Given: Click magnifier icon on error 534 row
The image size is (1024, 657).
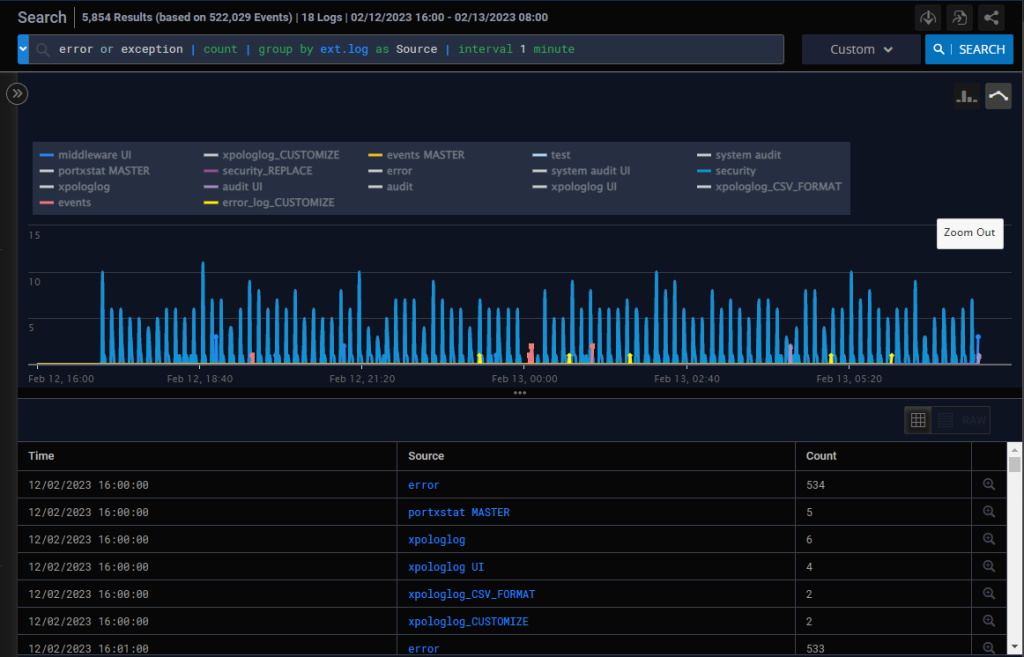Looking at the screenshot, I should 989,484.
